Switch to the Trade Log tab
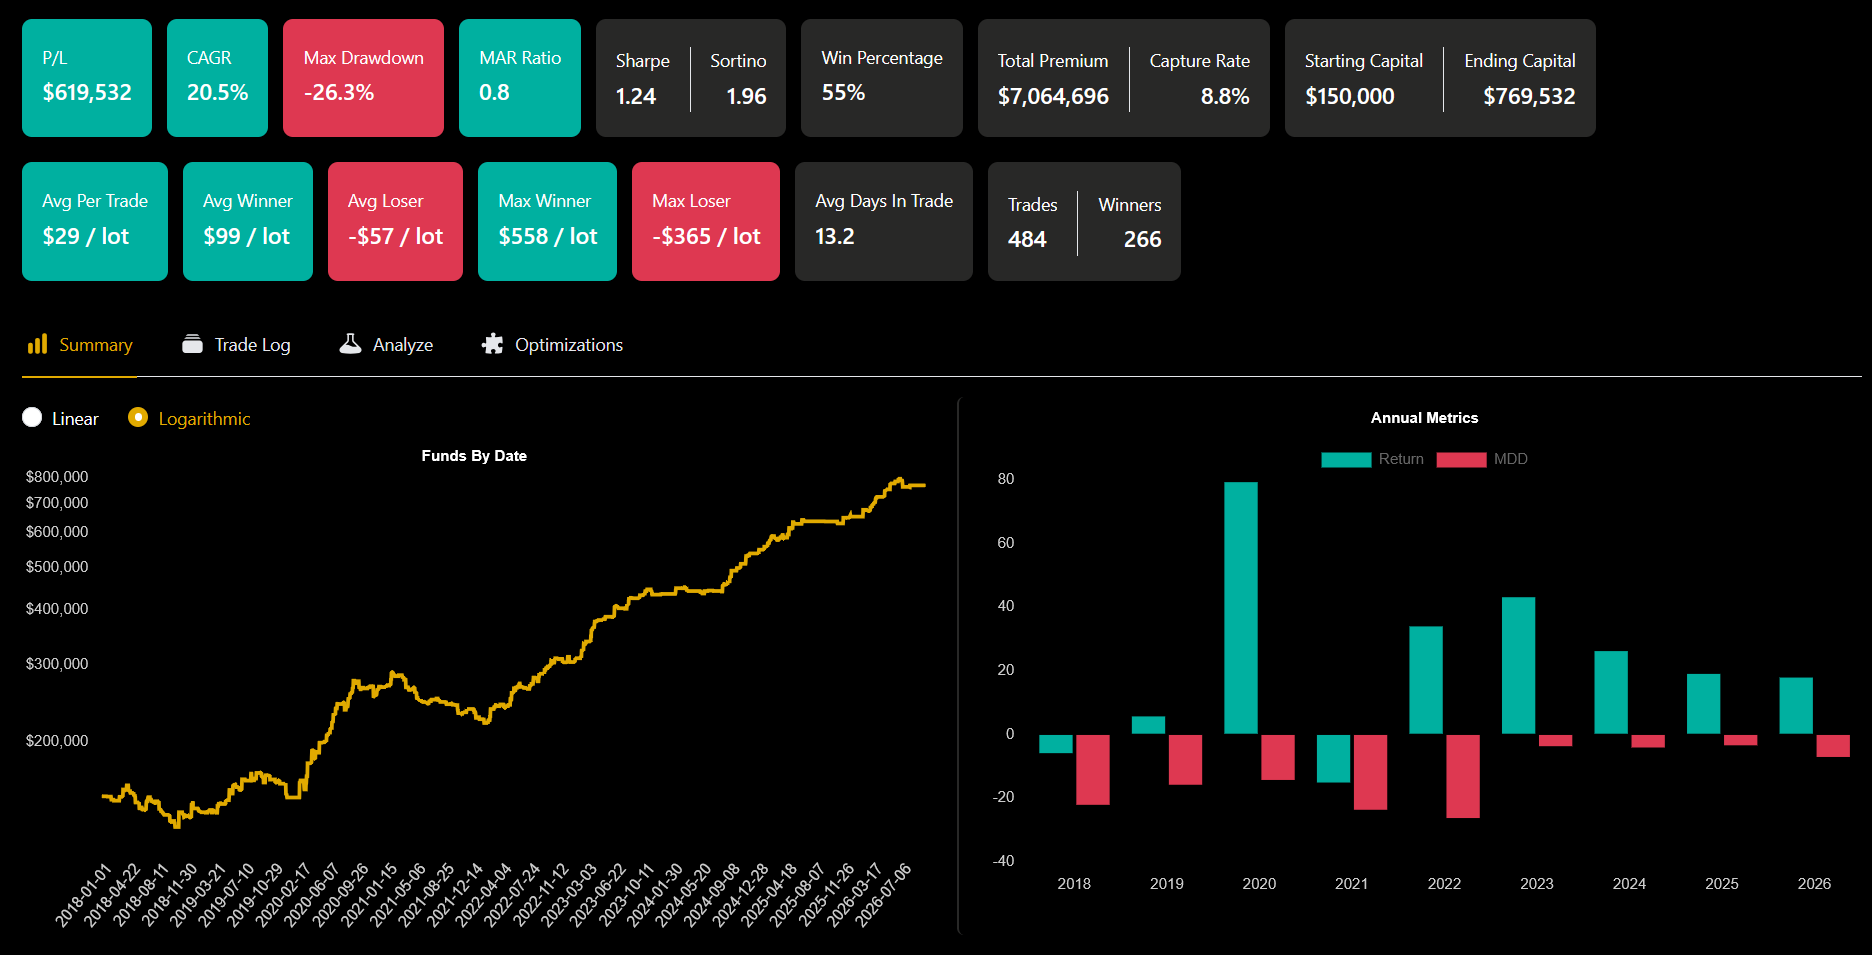The image size is (1872, 955). (x=236, y=345)
